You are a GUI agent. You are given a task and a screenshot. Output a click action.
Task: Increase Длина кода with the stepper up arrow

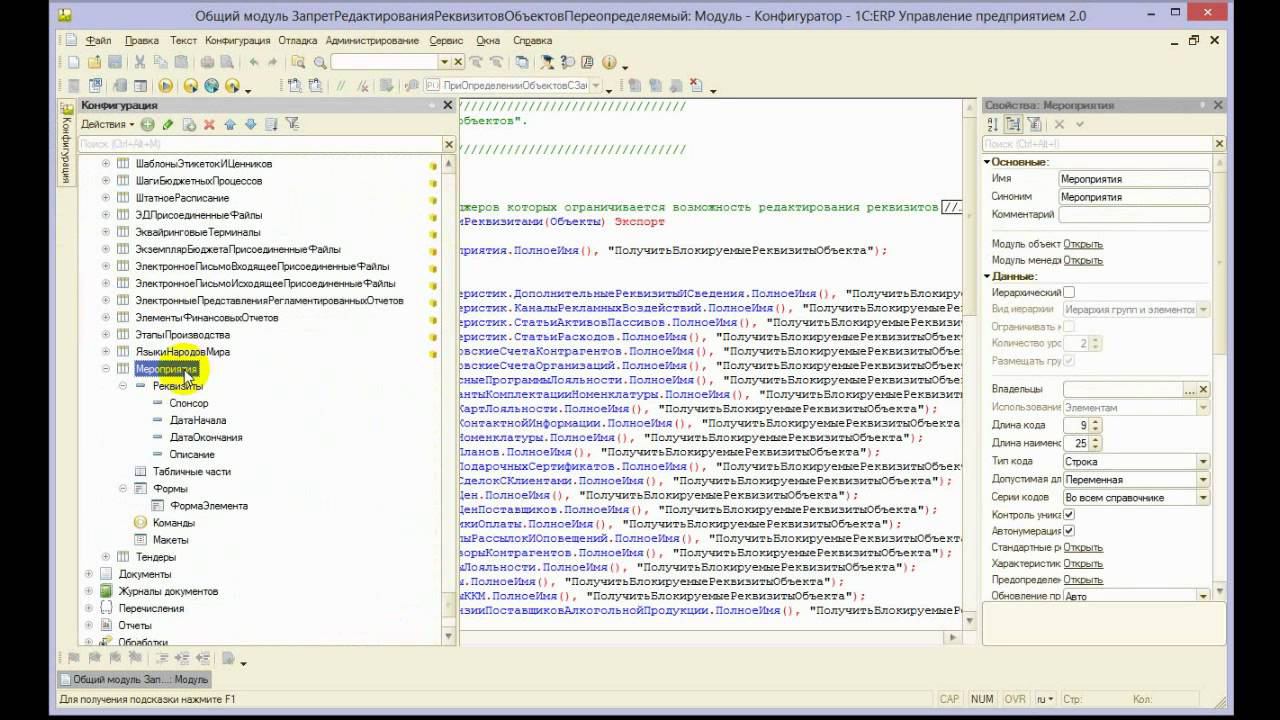1095,422
